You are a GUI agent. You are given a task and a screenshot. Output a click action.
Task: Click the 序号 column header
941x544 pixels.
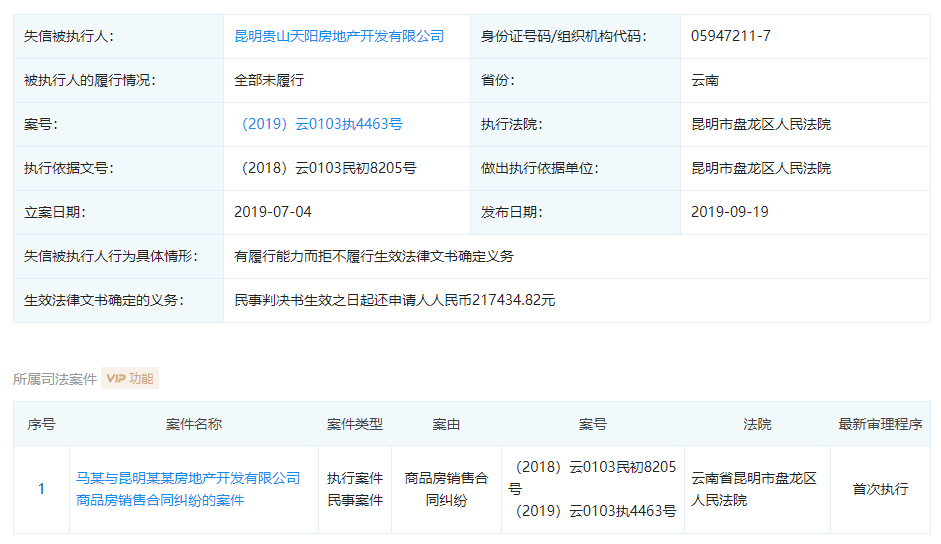coord(41,424)
